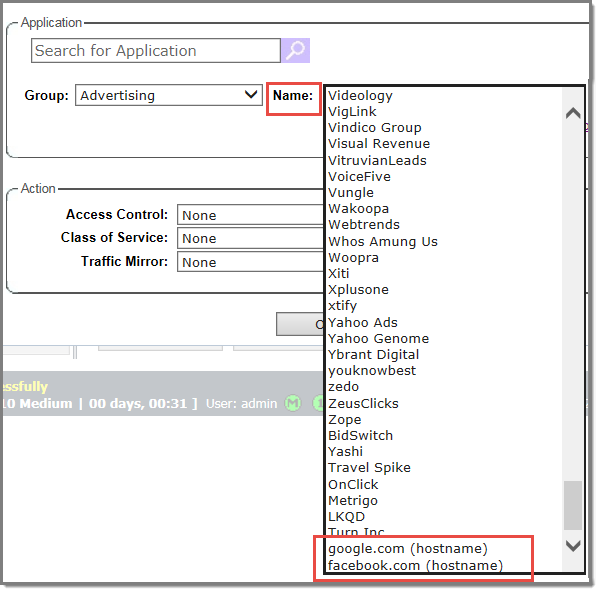
Task: Open the Group dropdown set to Advertising
Action: coord(169,95)
